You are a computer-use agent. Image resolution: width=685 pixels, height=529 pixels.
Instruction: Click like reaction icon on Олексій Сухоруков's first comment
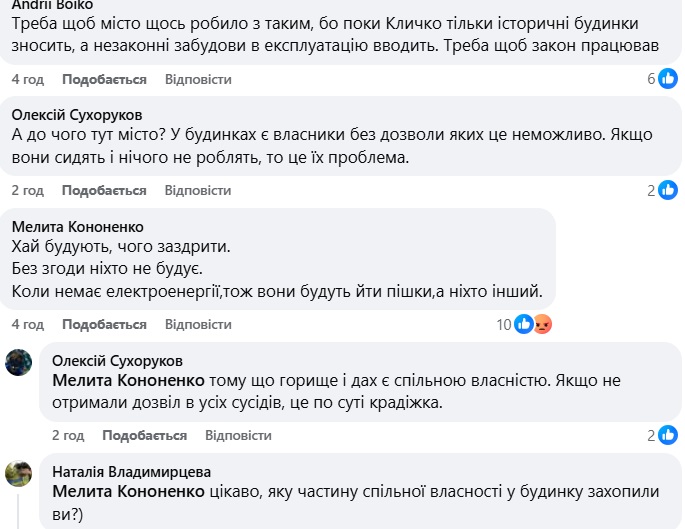click(x=669, y=190)
